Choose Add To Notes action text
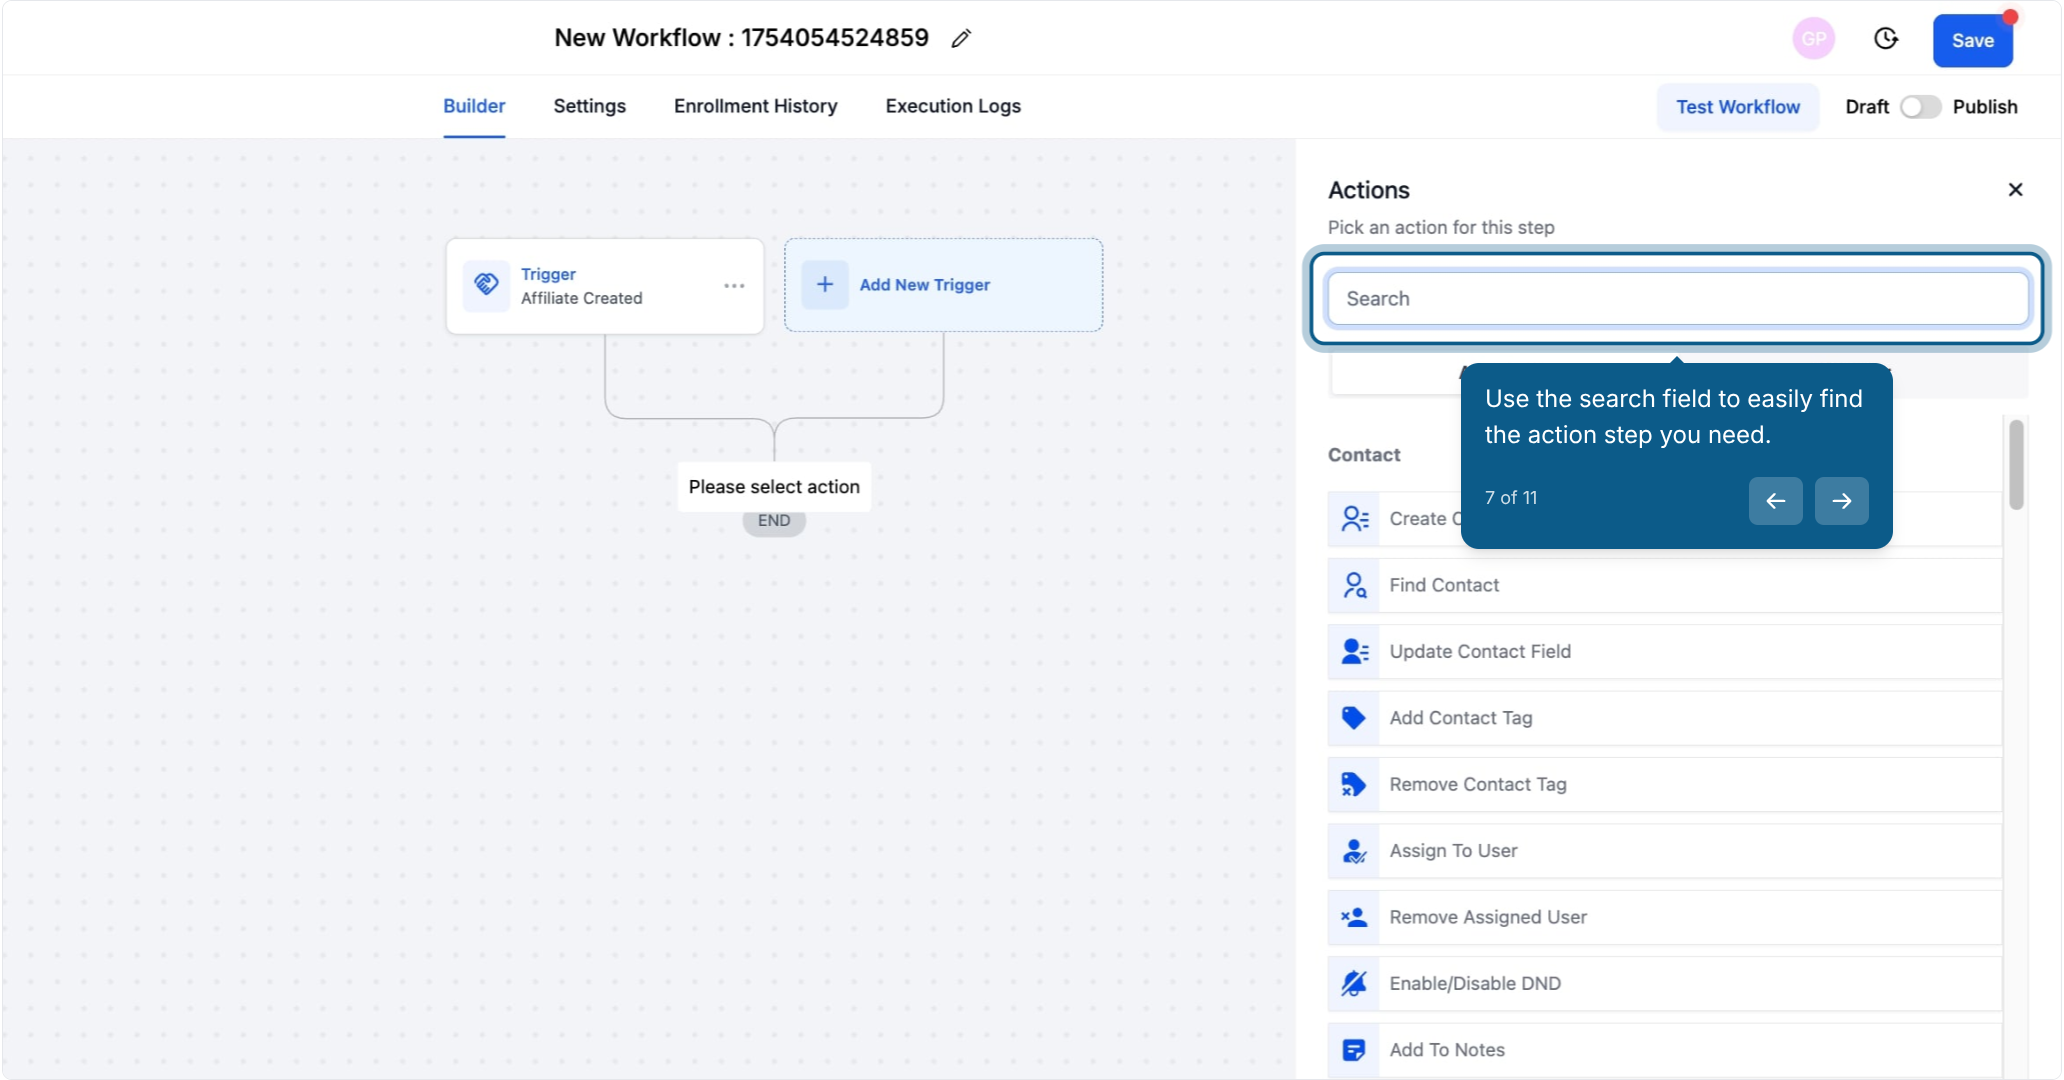The width and height of the screenshot is (2064, 1080). click(1447, 1050)
